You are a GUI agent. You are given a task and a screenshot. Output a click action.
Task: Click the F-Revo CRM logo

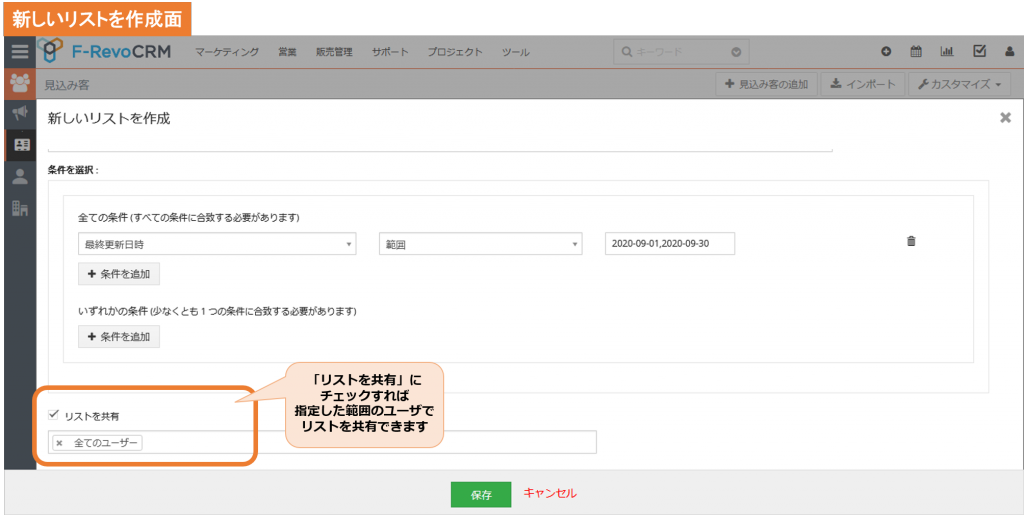click(x=104, y=51)
